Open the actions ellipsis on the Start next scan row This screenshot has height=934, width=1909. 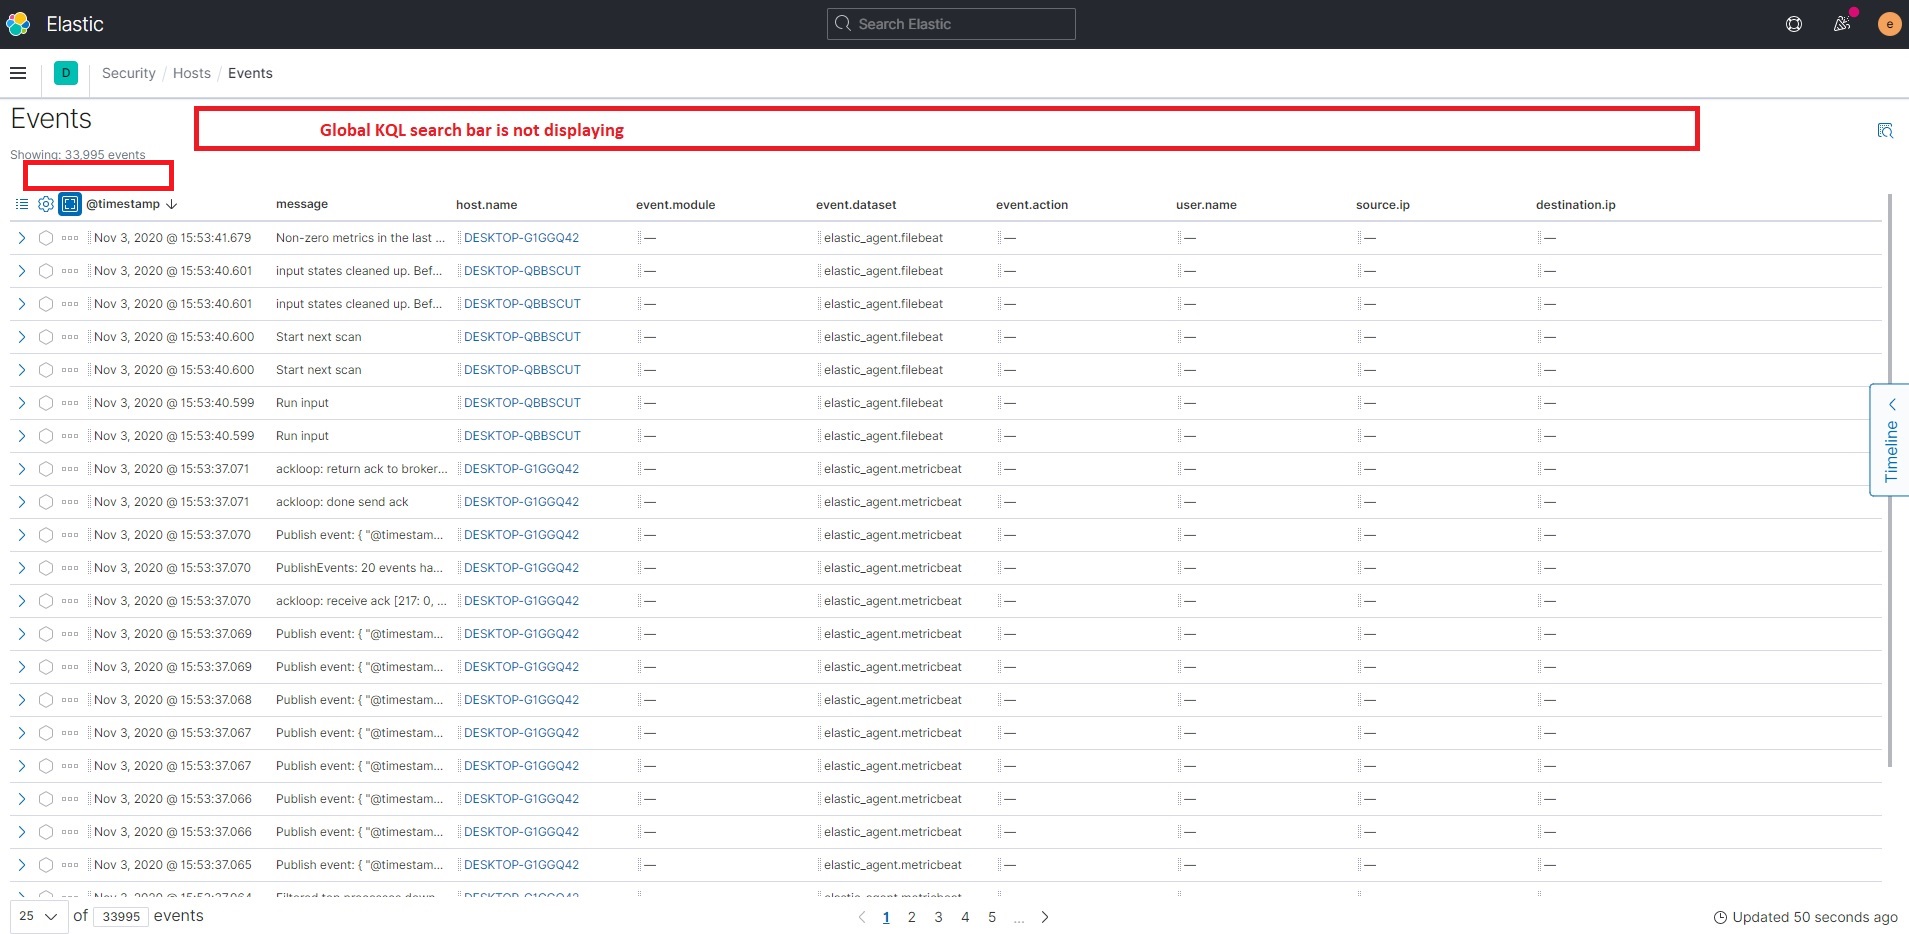69,337
